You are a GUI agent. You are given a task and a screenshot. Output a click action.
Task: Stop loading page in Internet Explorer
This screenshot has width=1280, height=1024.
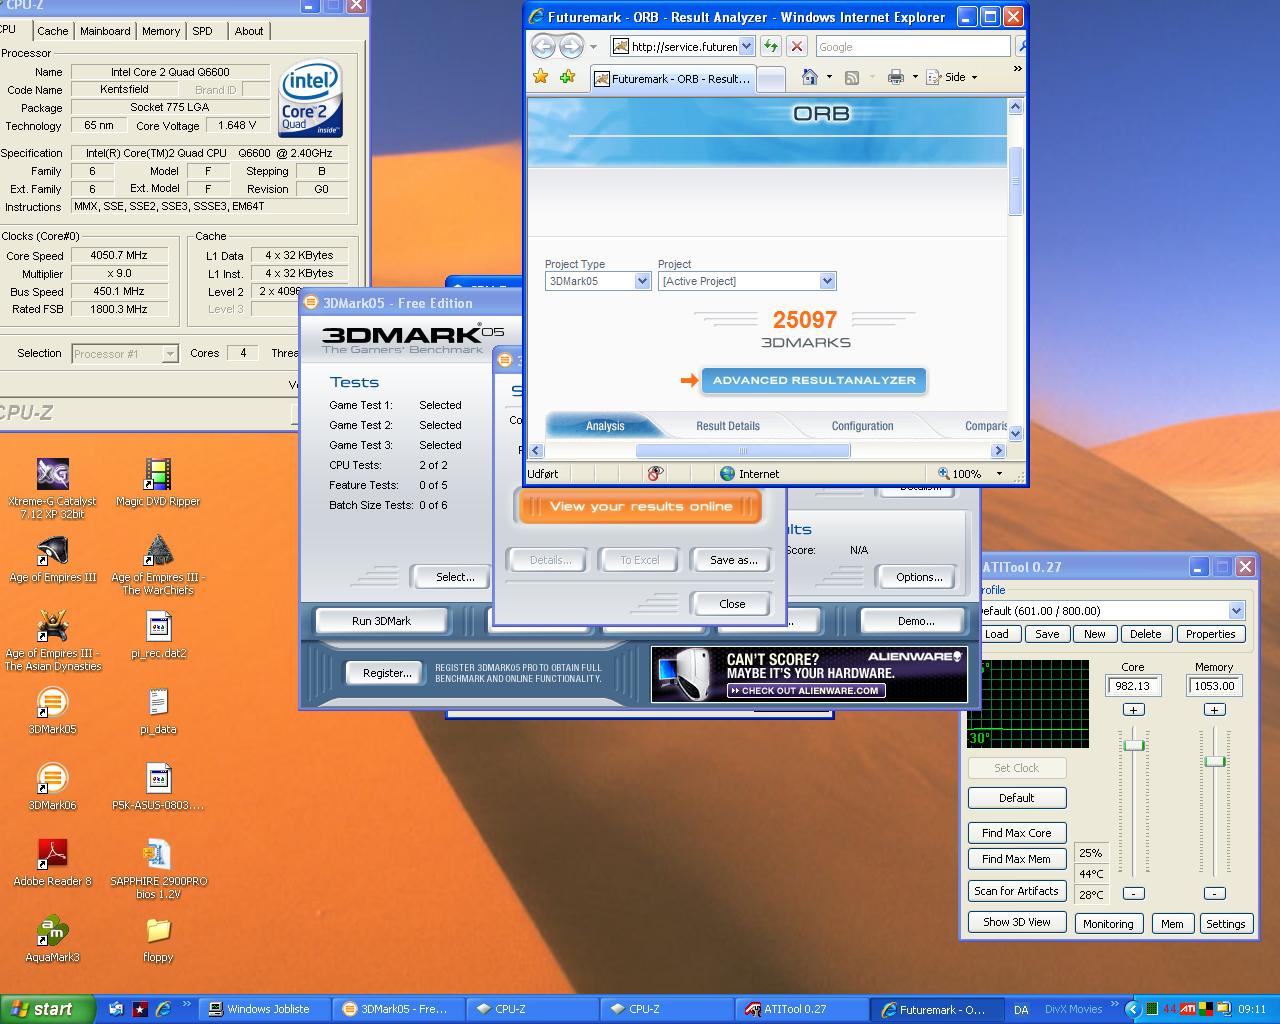point(796,46)
